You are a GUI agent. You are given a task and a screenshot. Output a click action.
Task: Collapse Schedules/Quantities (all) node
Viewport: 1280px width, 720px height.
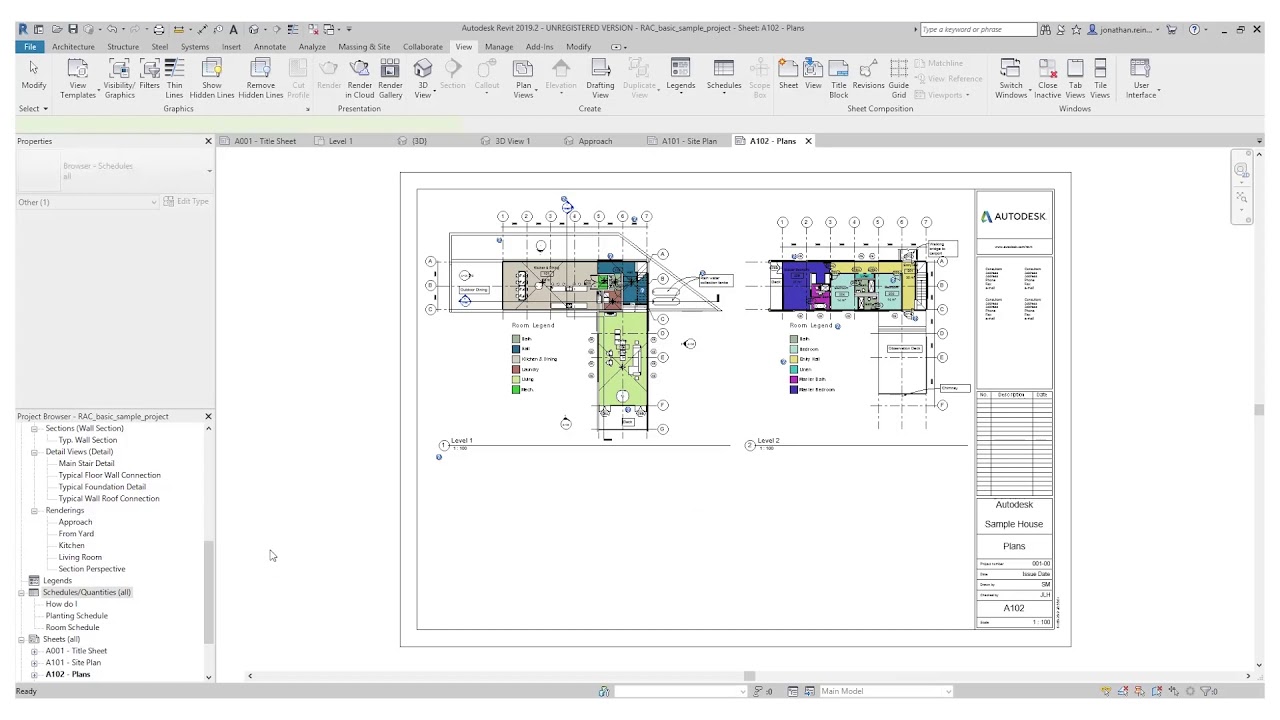pos(21,592)
